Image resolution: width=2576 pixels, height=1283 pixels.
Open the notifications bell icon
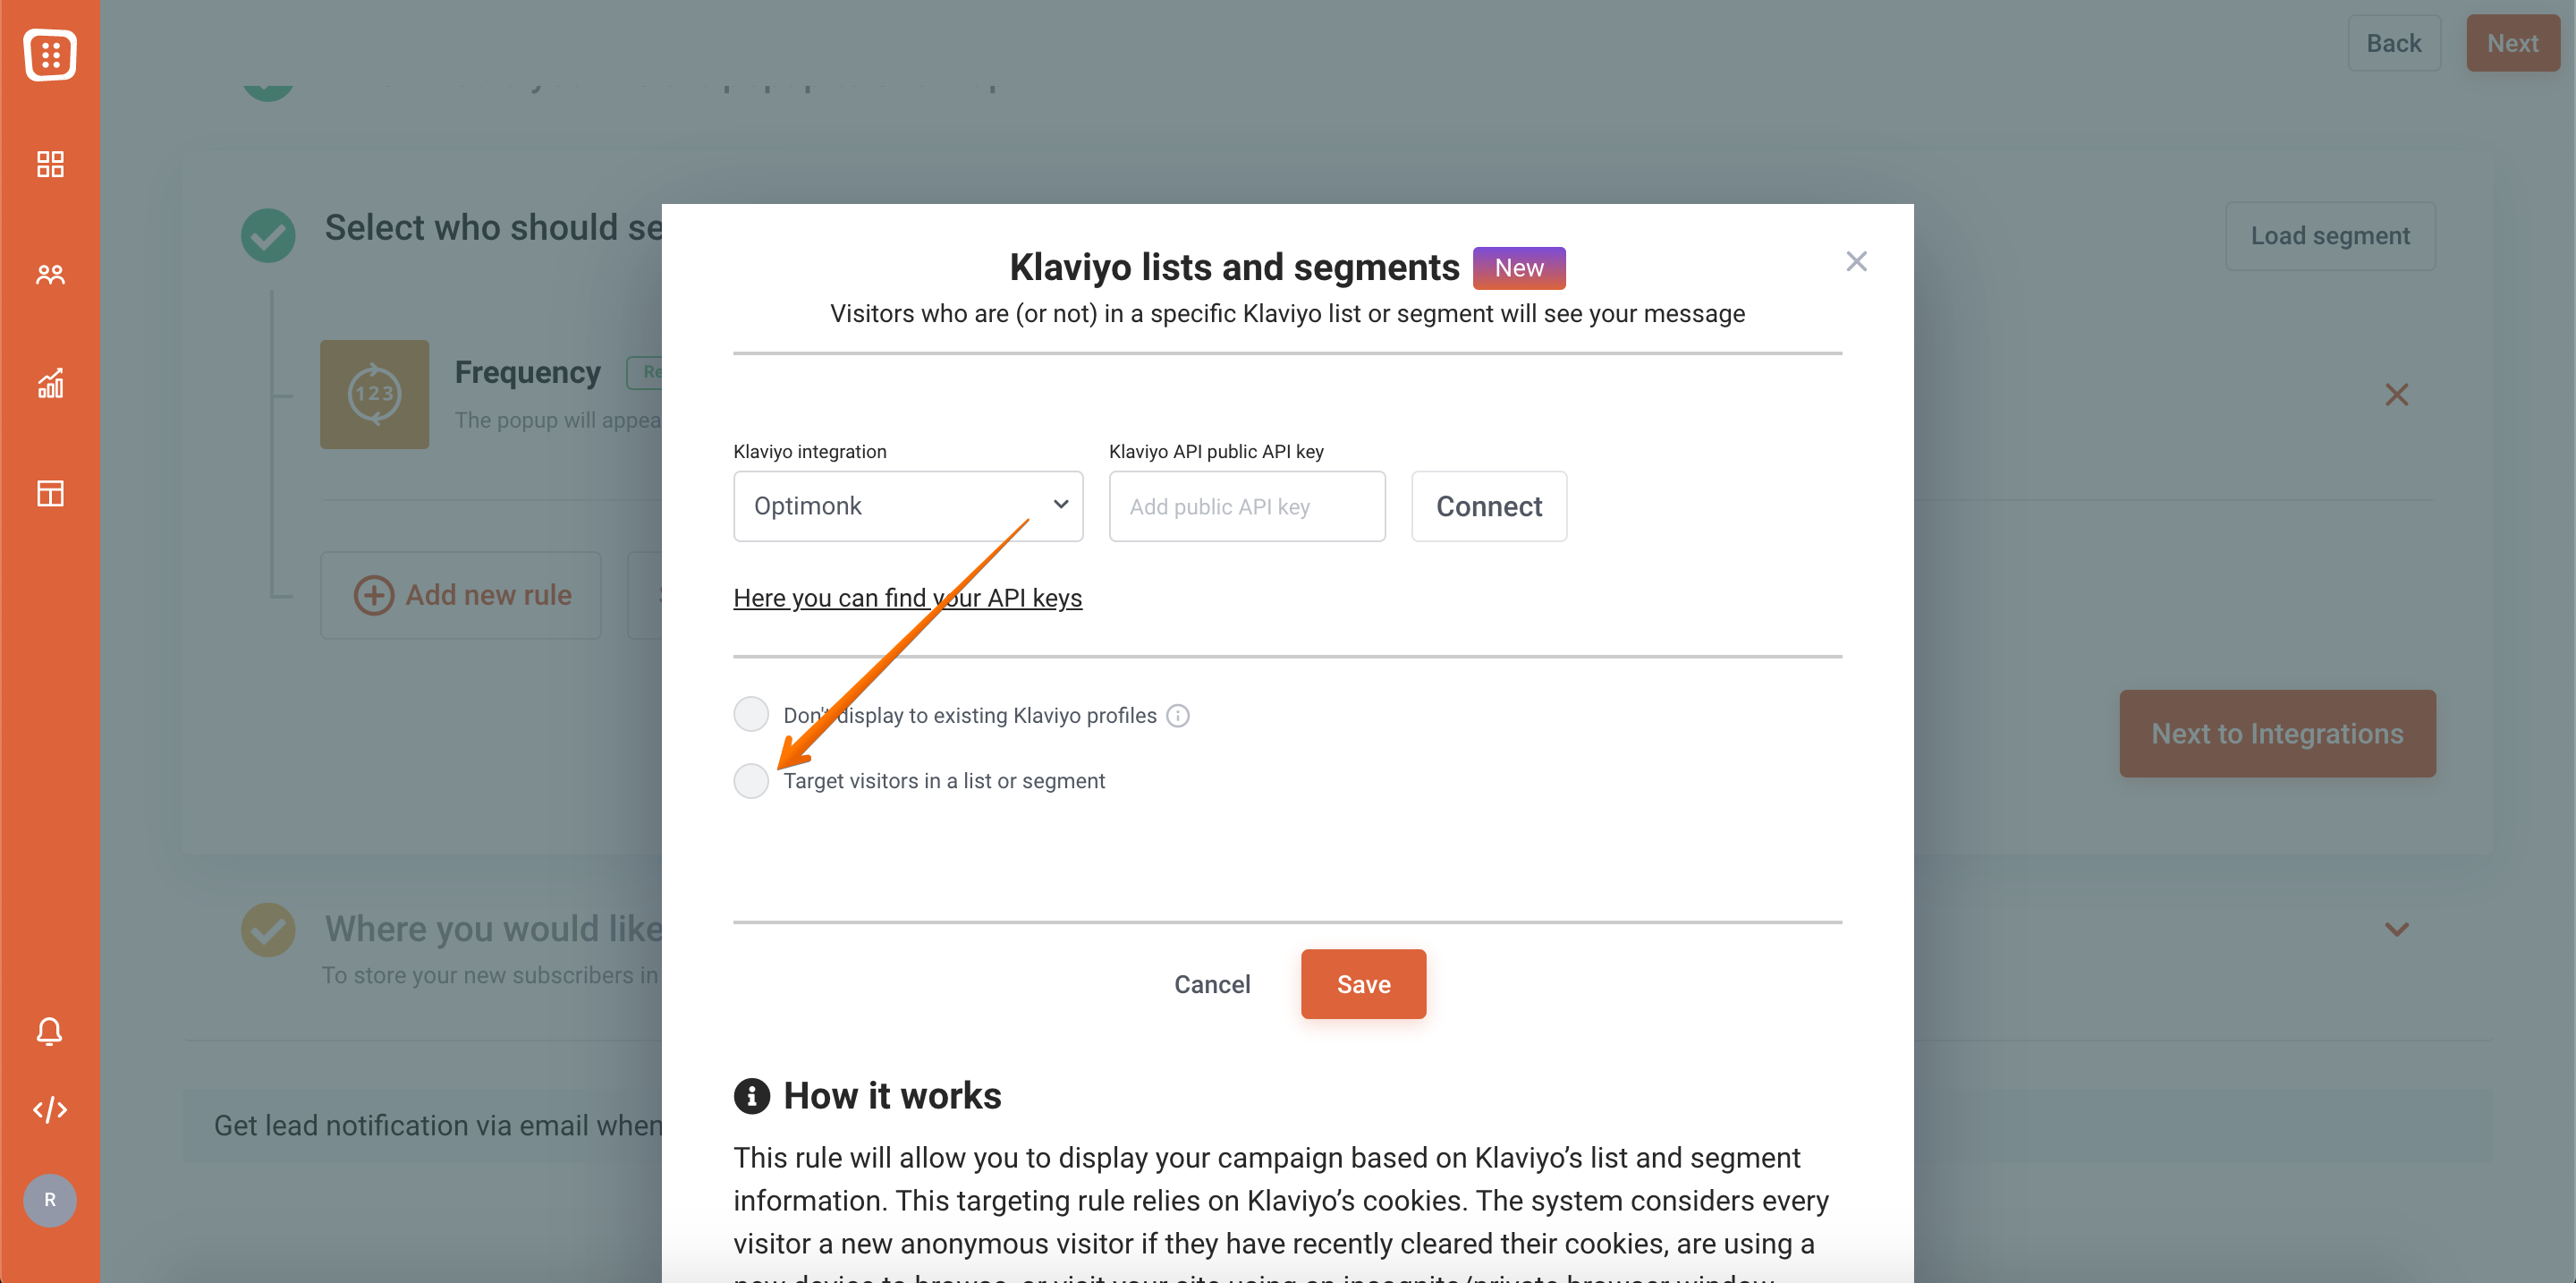point(50,1030)
